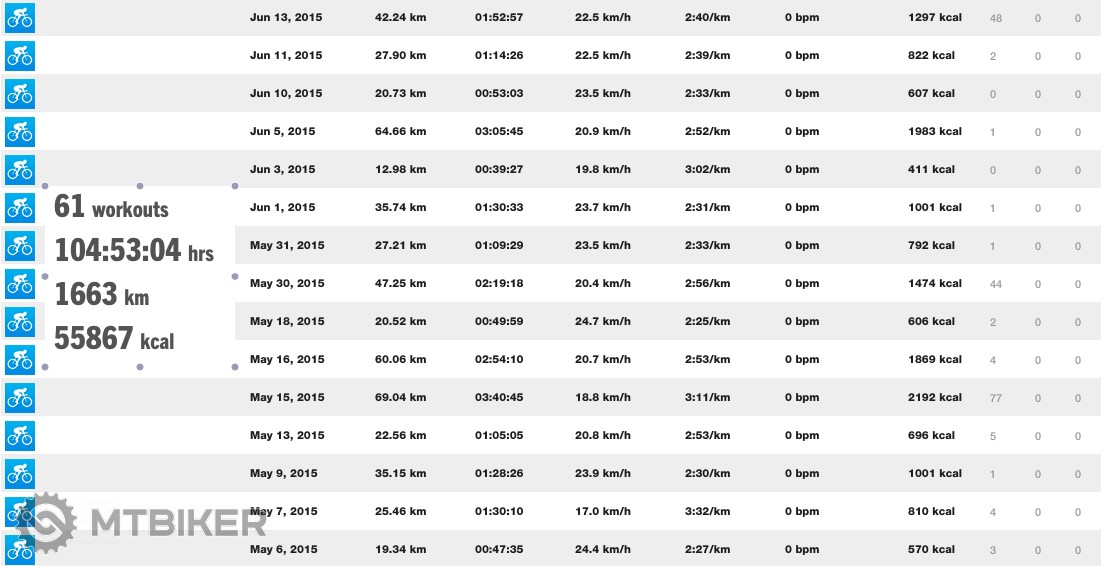Click the 2192 kcal calorie value
Screen dimensions: 1104x566
tap(935, 398)
